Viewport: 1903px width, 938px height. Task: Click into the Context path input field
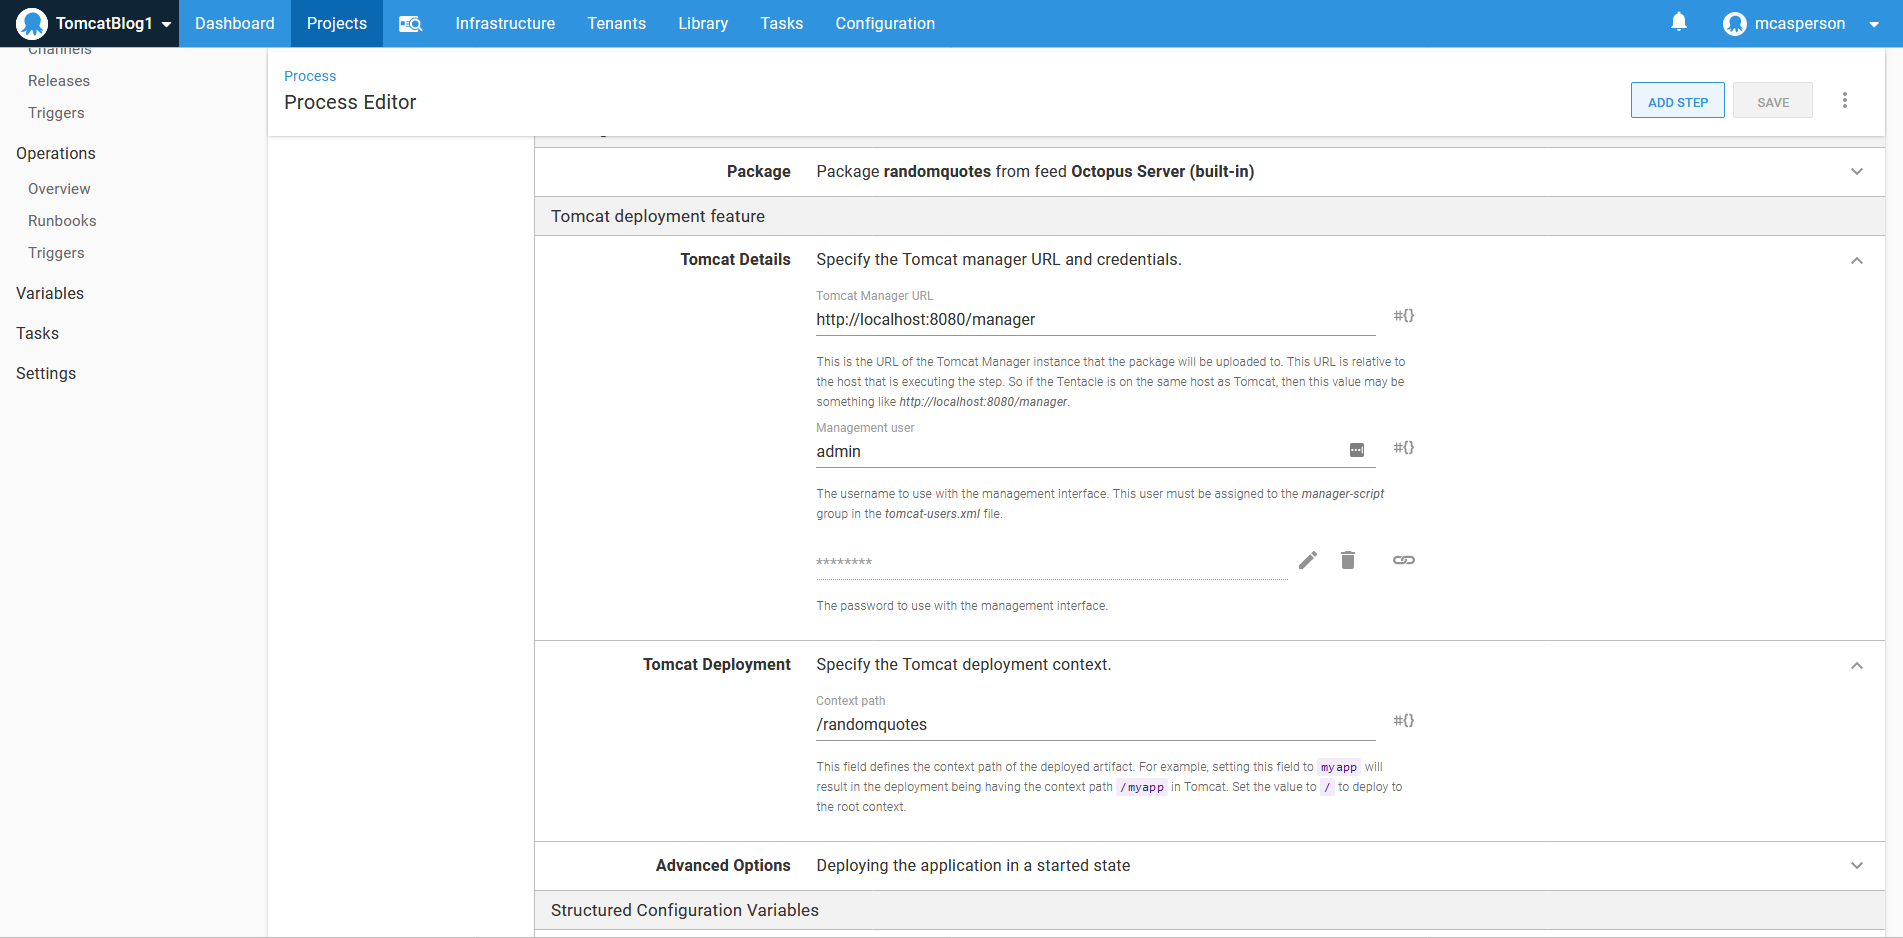tap(1095, 725)
